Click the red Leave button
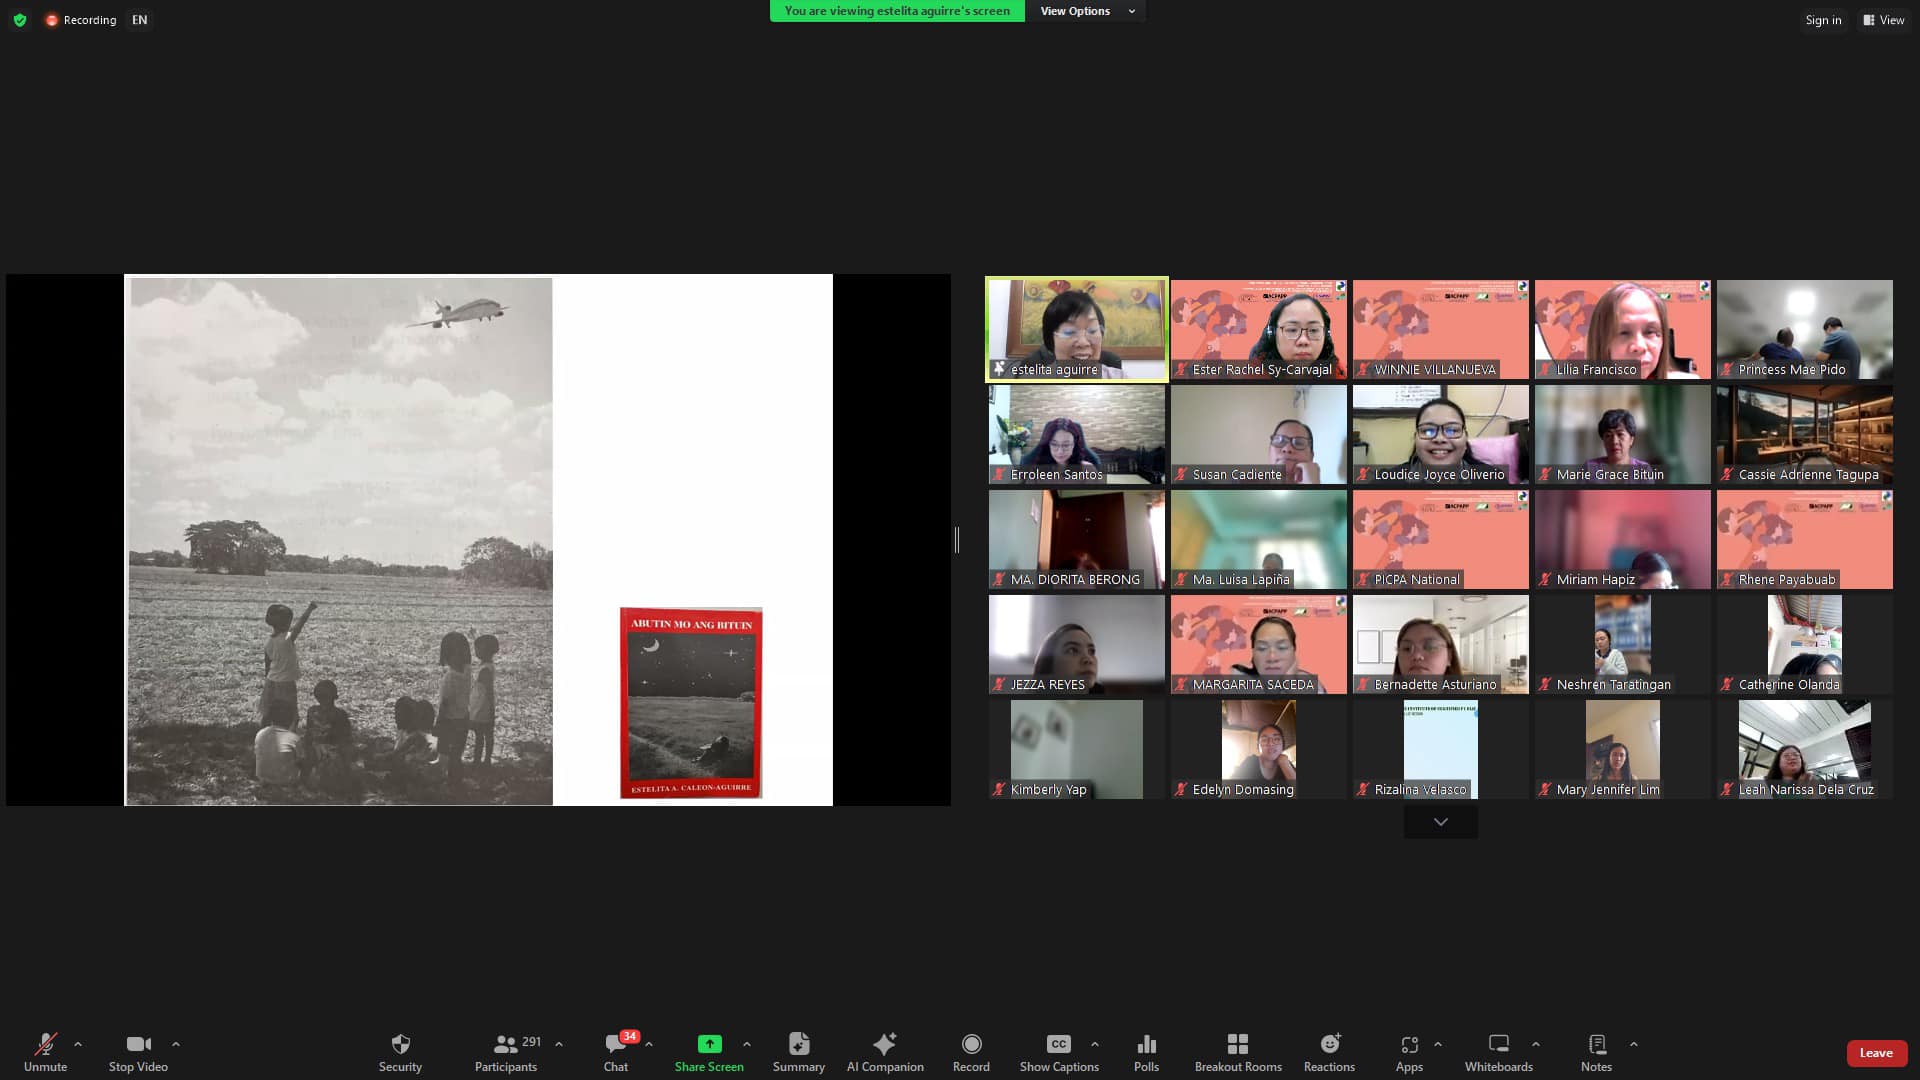This screenshot has height=1080, width=1920. tap(1876, 1053)
